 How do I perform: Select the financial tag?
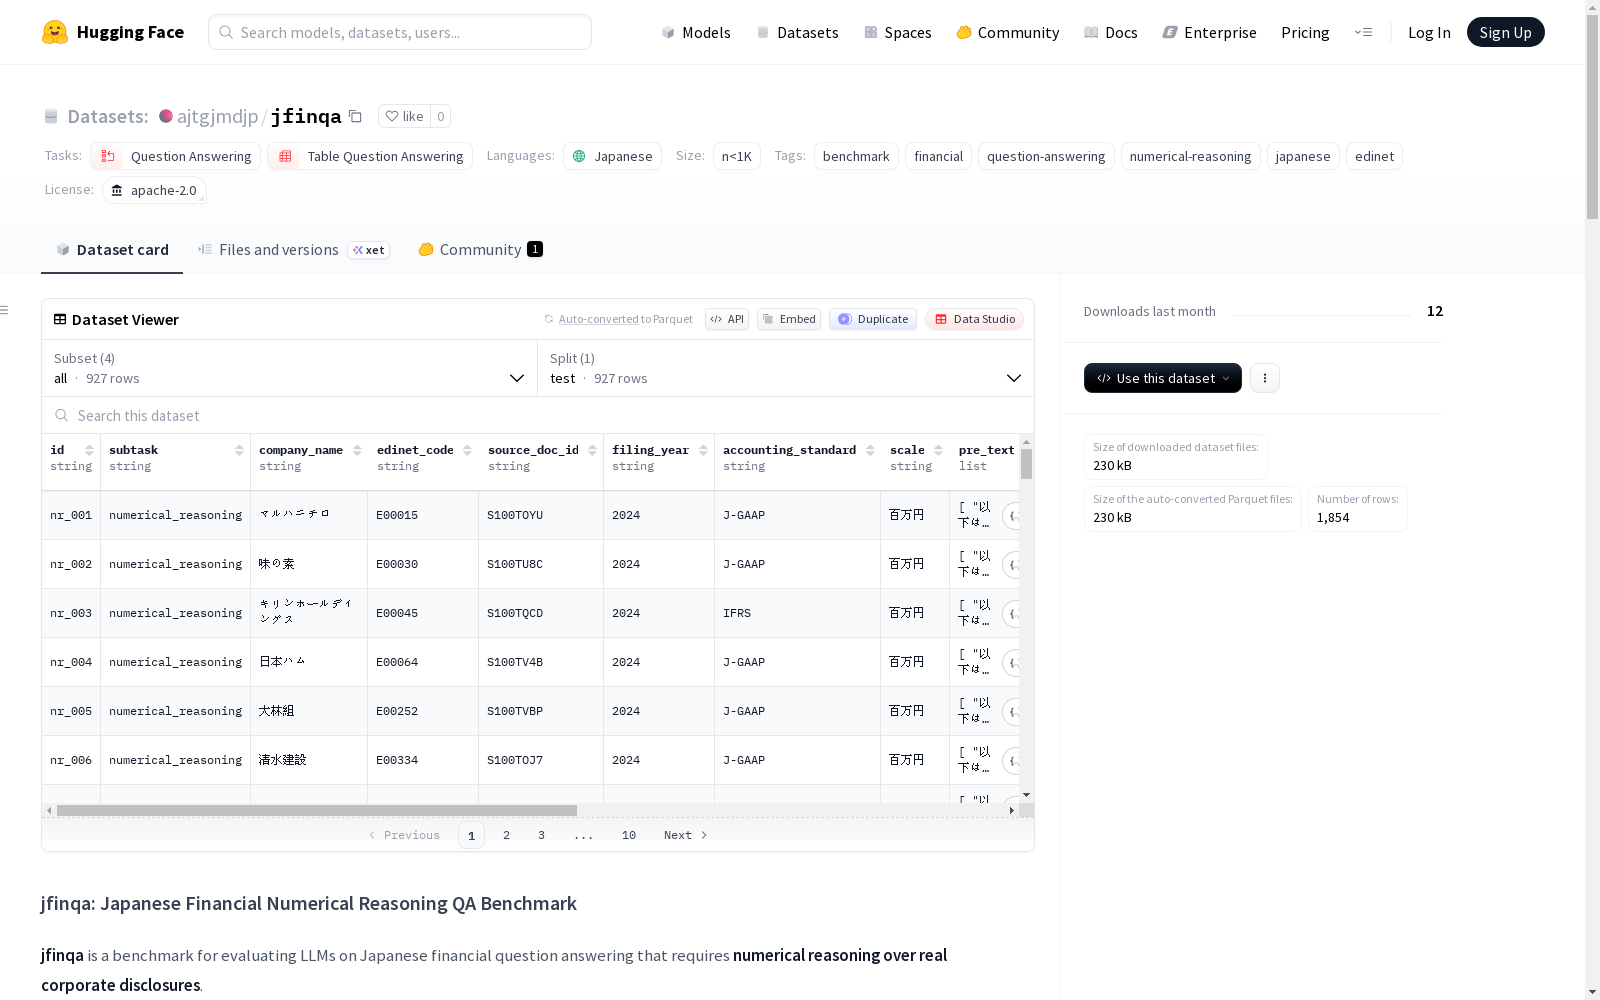click(938, 156)
